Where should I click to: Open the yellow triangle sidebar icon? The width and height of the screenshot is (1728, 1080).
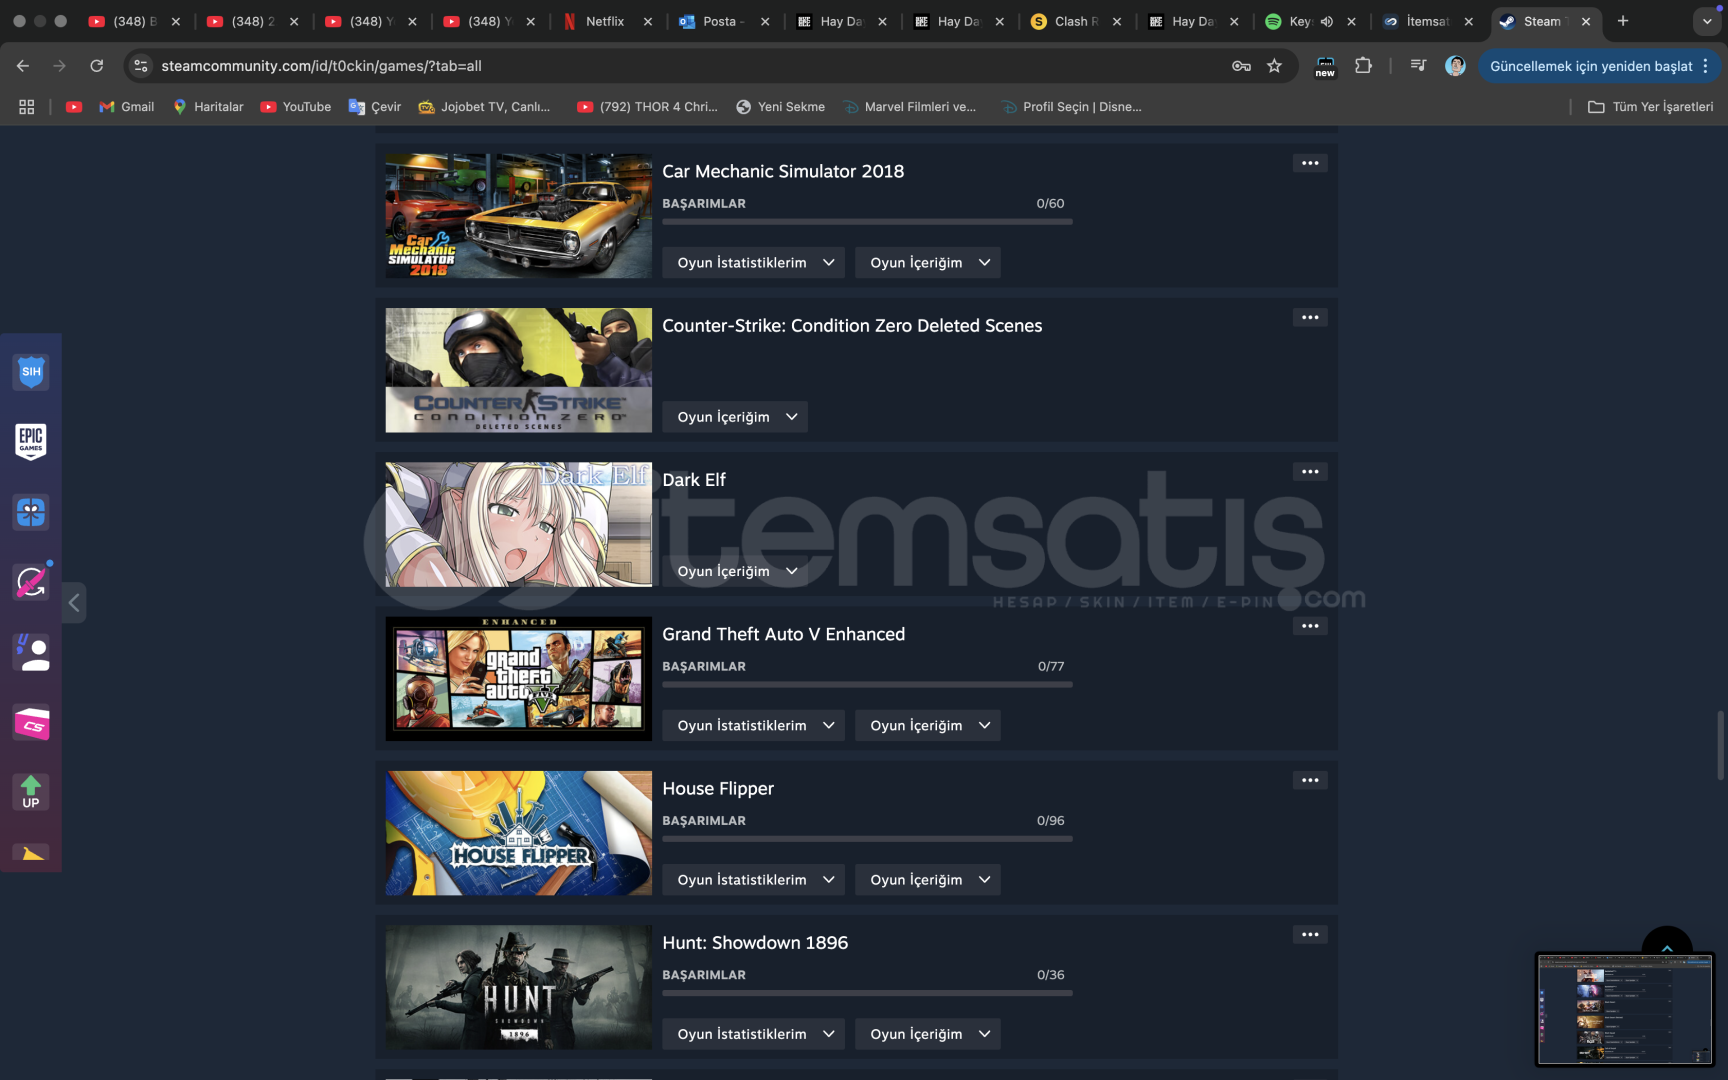pyautogui.click(x=31, y=853)
